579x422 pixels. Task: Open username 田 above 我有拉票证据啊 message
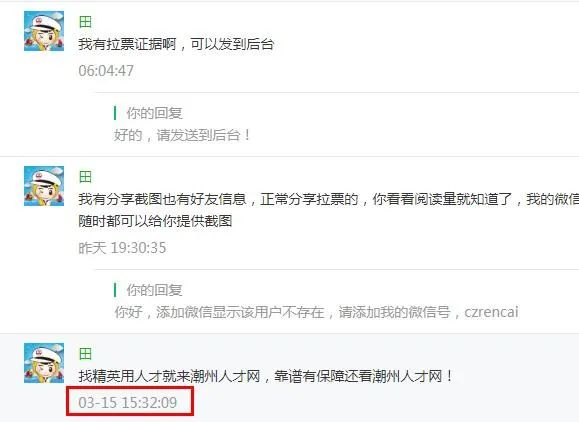pyautogui.click(x=85, y=22)
